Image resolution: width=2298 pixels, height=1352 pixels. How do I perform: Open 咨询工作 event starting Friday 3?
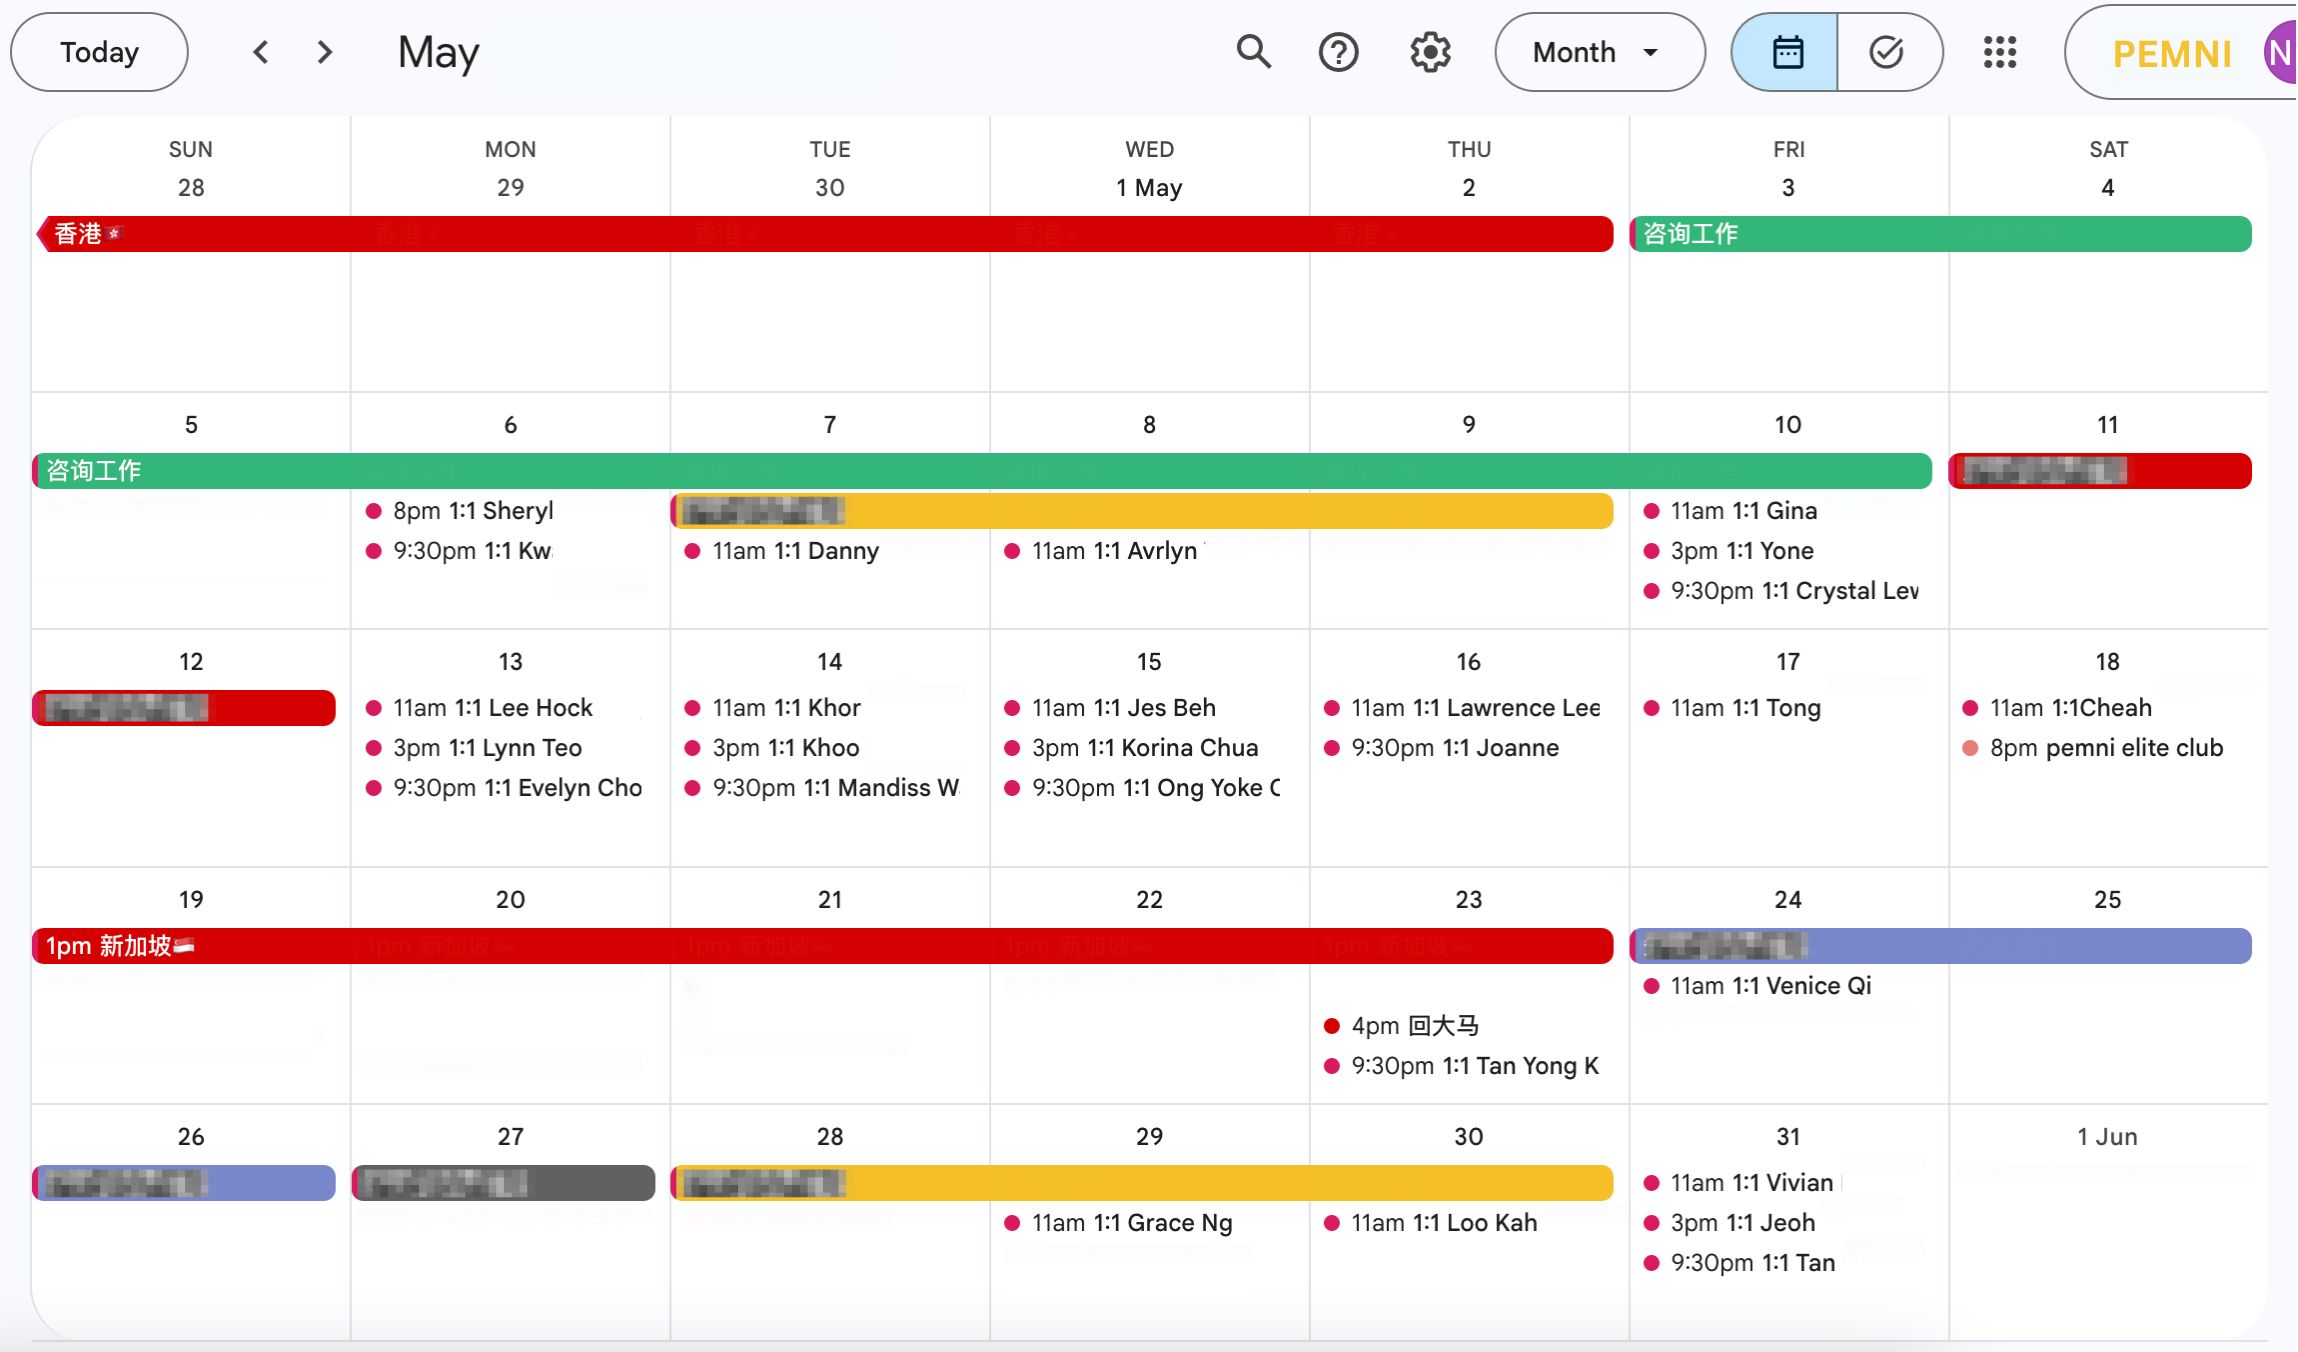(1940, 234)
